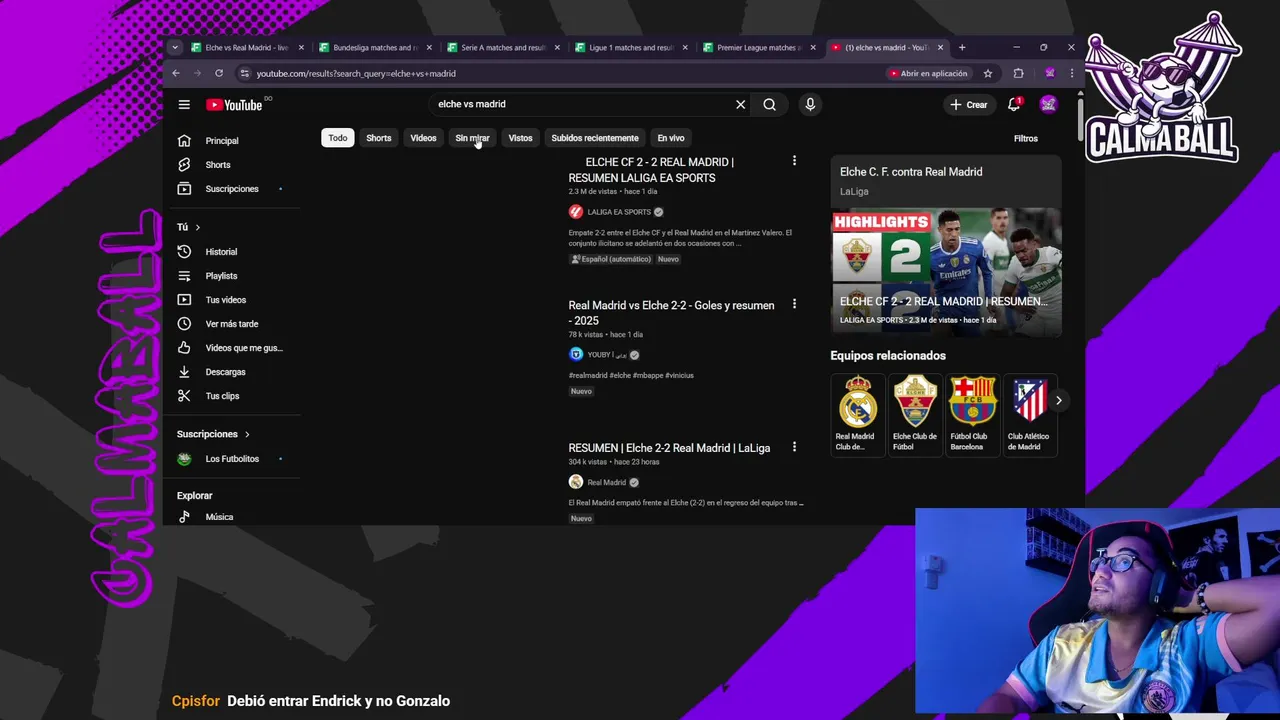Switch to Serie A matches browser tab

[503, 47]
